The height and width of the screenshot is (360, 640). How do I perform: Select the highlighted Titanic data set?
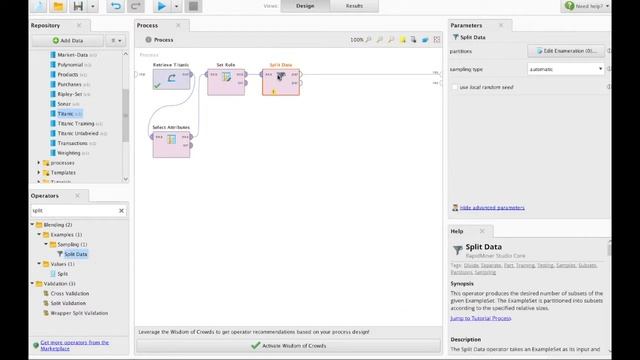click(x=65, y=113)
